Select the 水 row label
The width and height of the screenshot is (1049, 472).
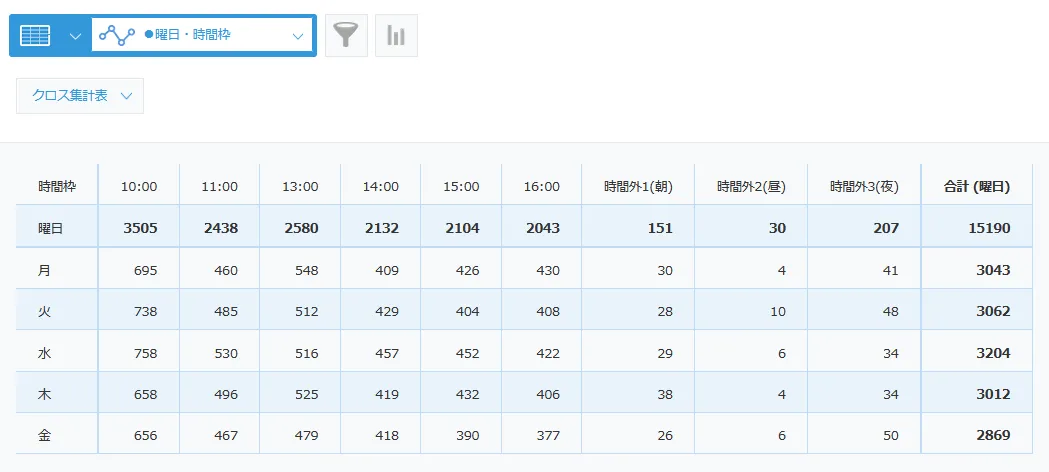44,353
